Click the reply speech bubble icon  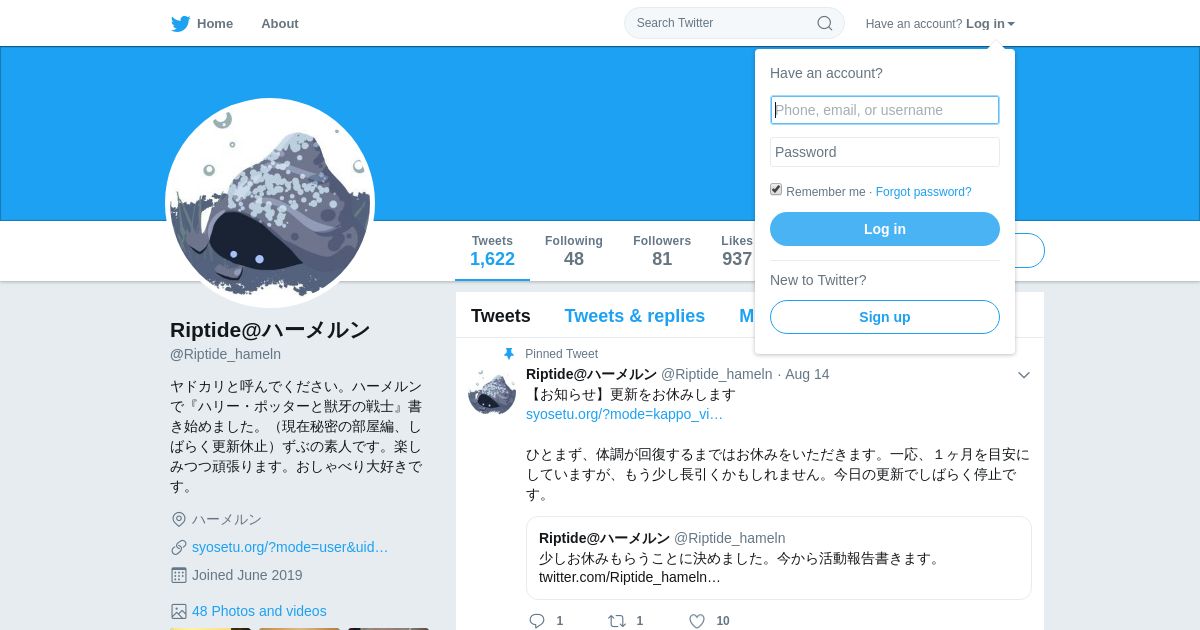coord(537,621)
